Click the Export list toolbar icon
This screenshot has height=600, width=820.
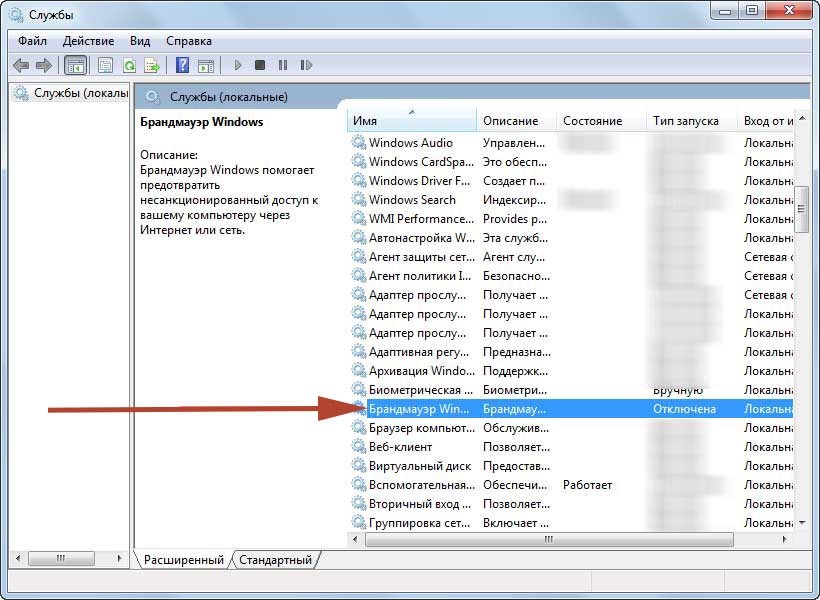click(152, 66)
